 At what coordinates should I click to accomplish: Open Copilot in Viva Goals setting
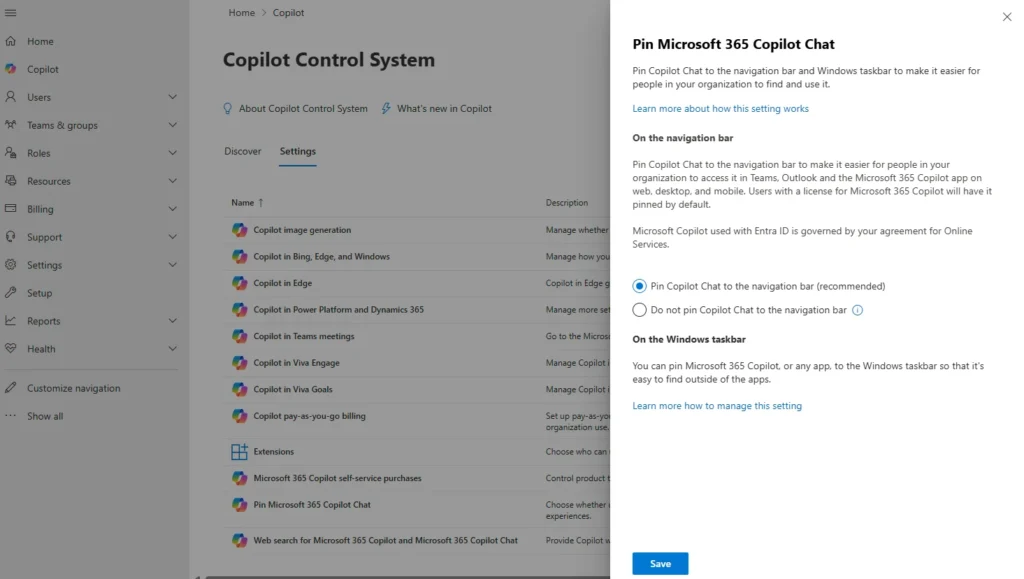pyautogui.click(x=293, y=390)
